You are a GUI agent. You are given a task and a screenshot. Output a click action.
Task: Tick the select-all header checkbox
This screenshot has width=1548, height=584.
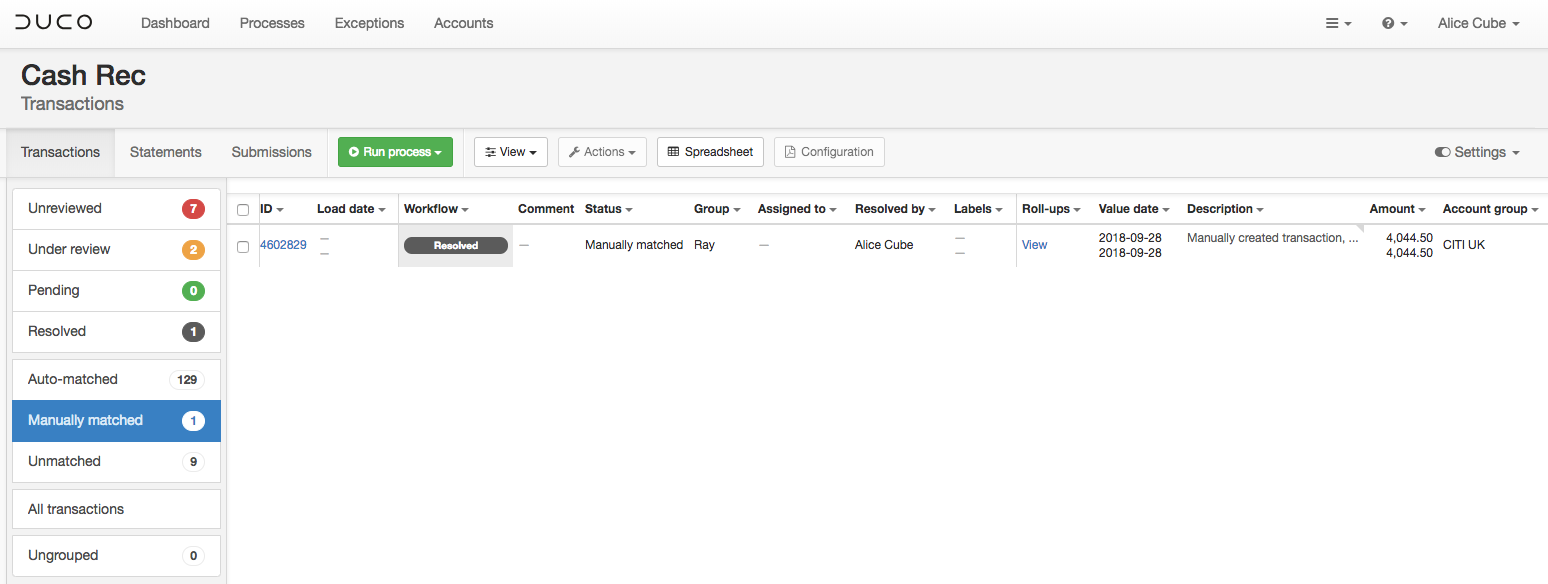(243, 210)
